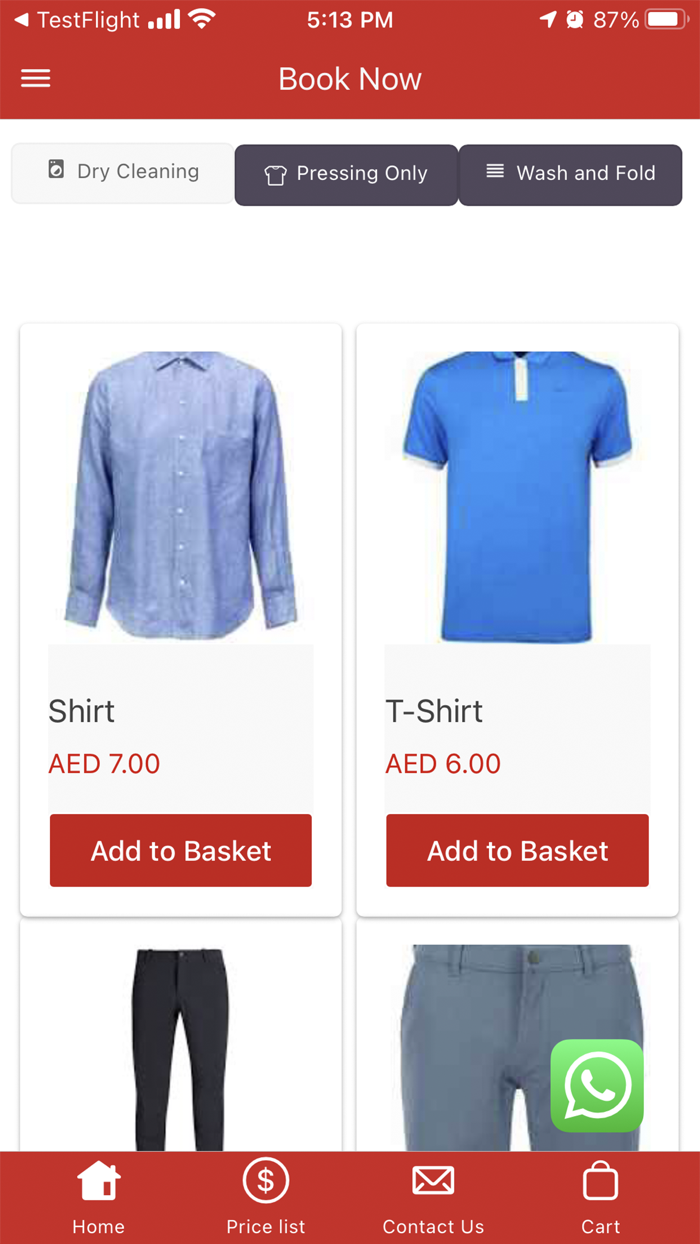Screen dimensions: 700x1244
Task: Switch to the Pressing Only tab
Action: (x=346, y=175)
